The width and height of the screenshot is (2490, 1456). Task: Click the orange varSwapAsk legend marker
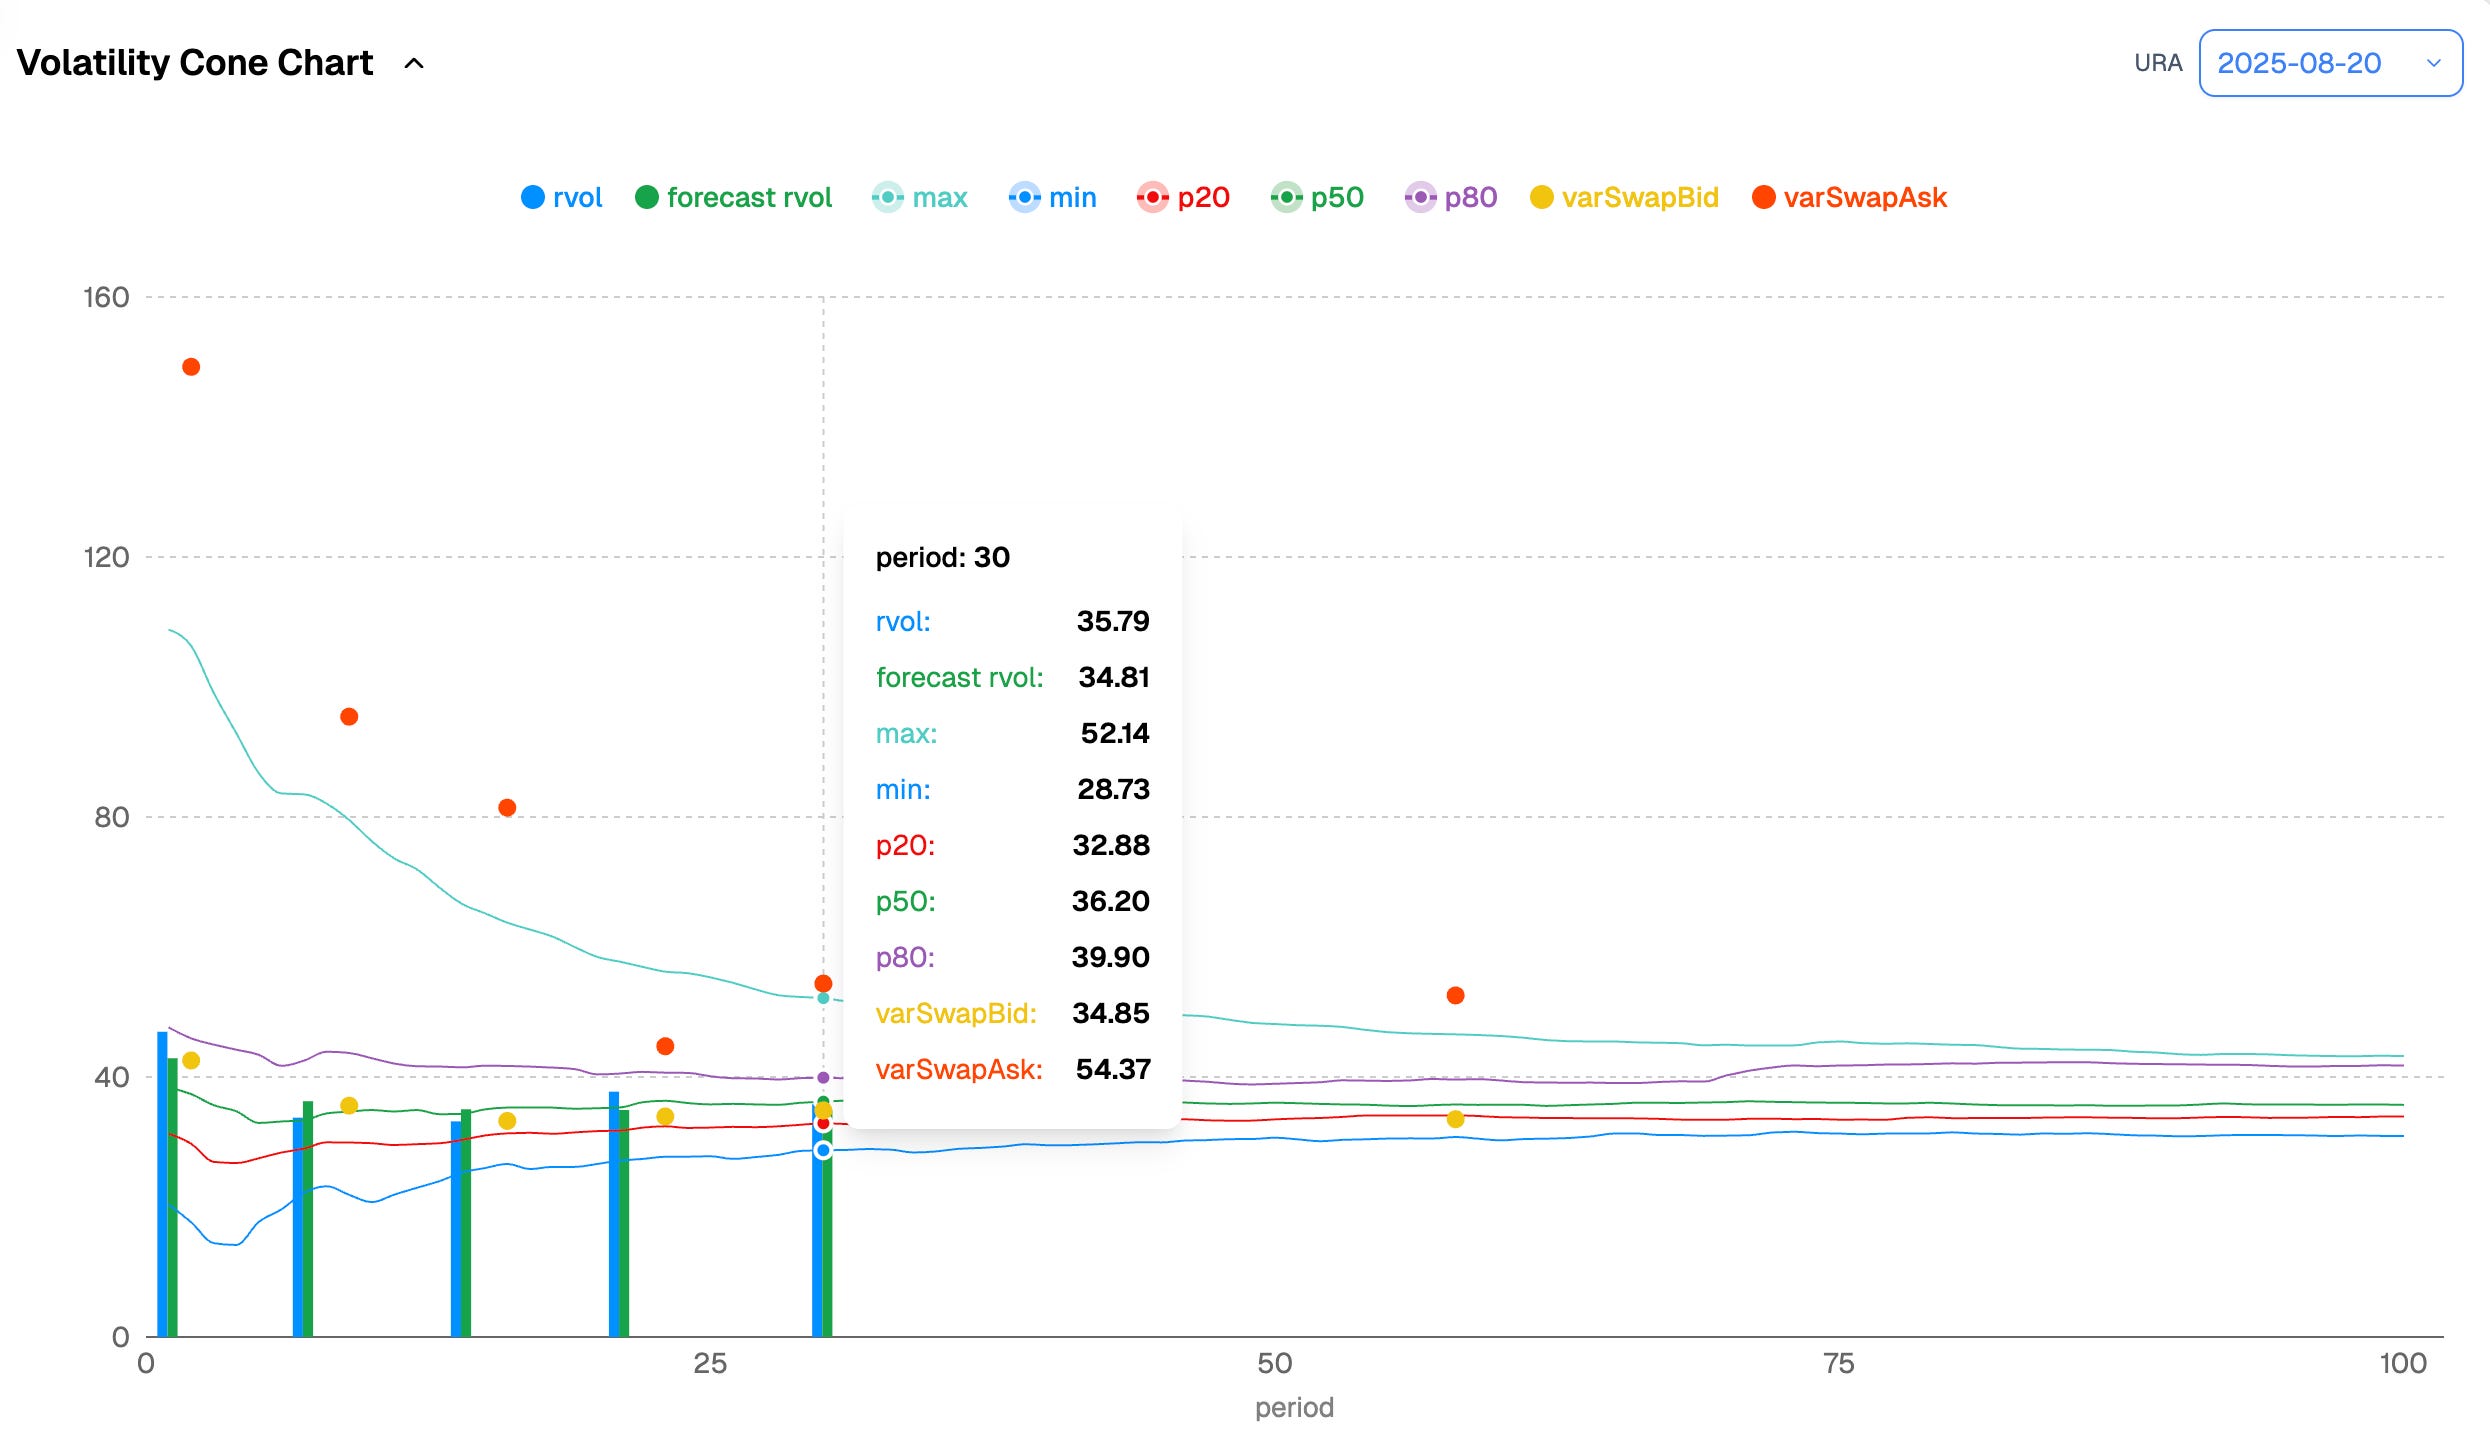click(x=1764, y=197)
